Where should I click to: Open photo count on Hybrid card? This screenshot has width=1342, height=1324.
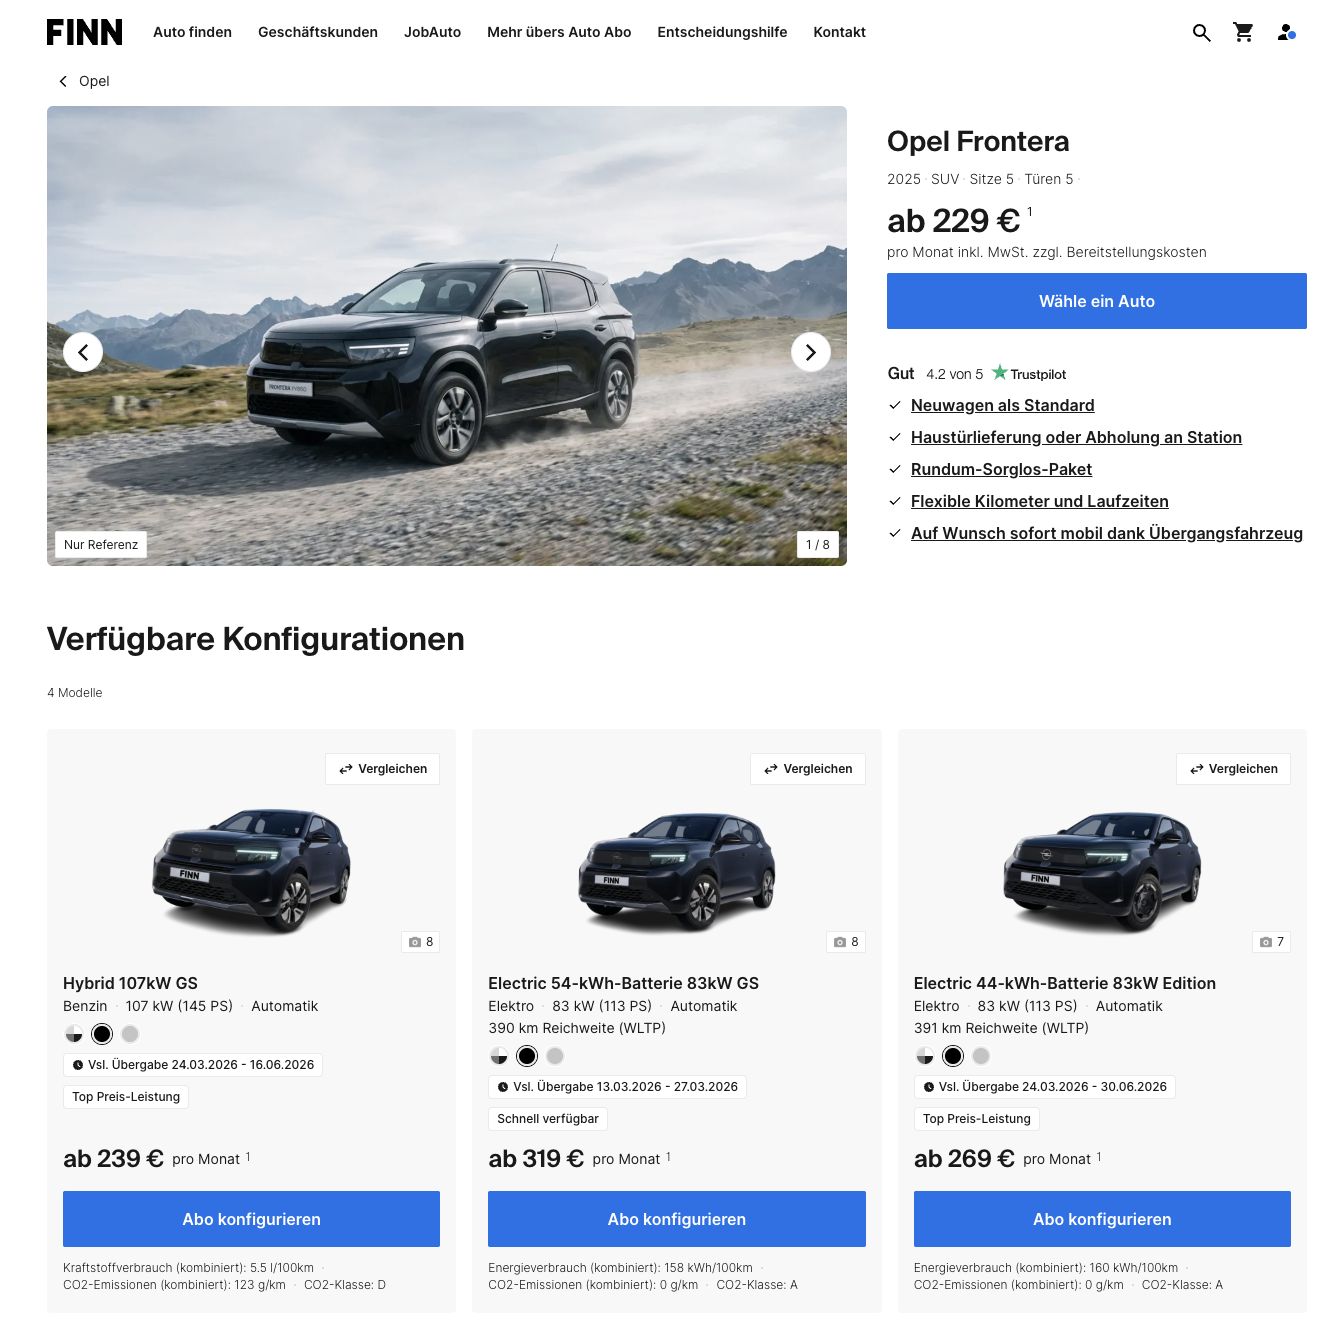pos(421,942)
